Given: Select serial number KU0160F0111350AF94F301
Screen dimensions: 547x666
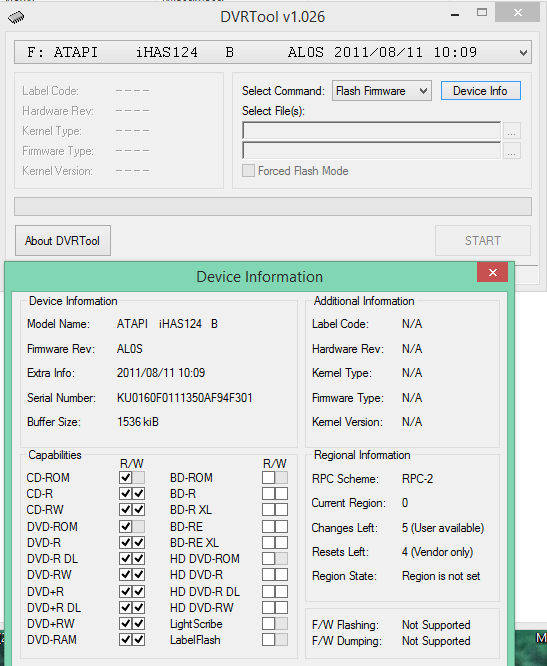Looking at the screenshot, I should [x=185, y=398].
